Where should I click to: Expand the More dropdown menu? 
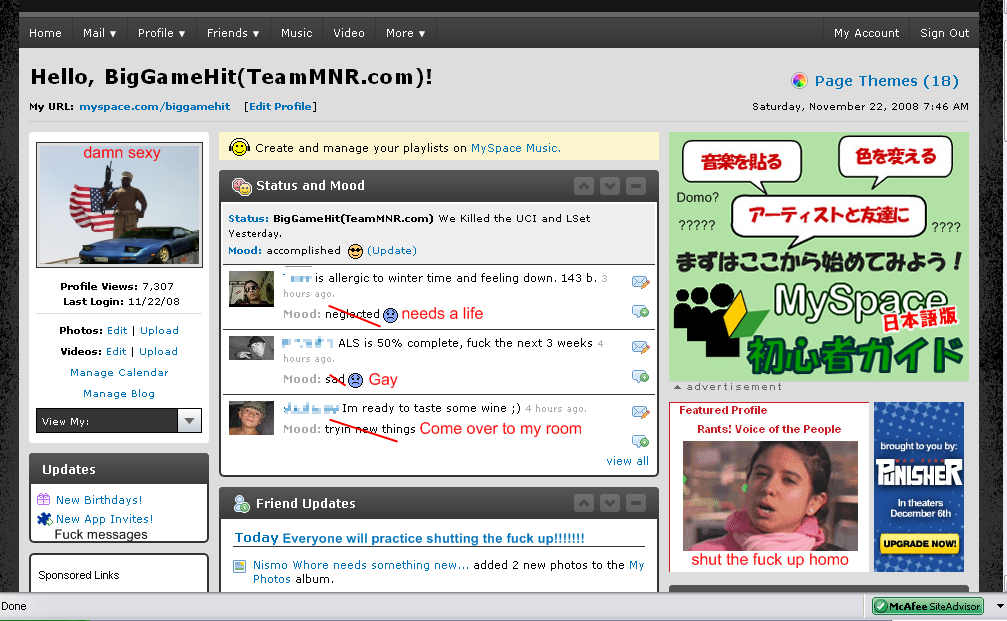(x=405, y=33)
